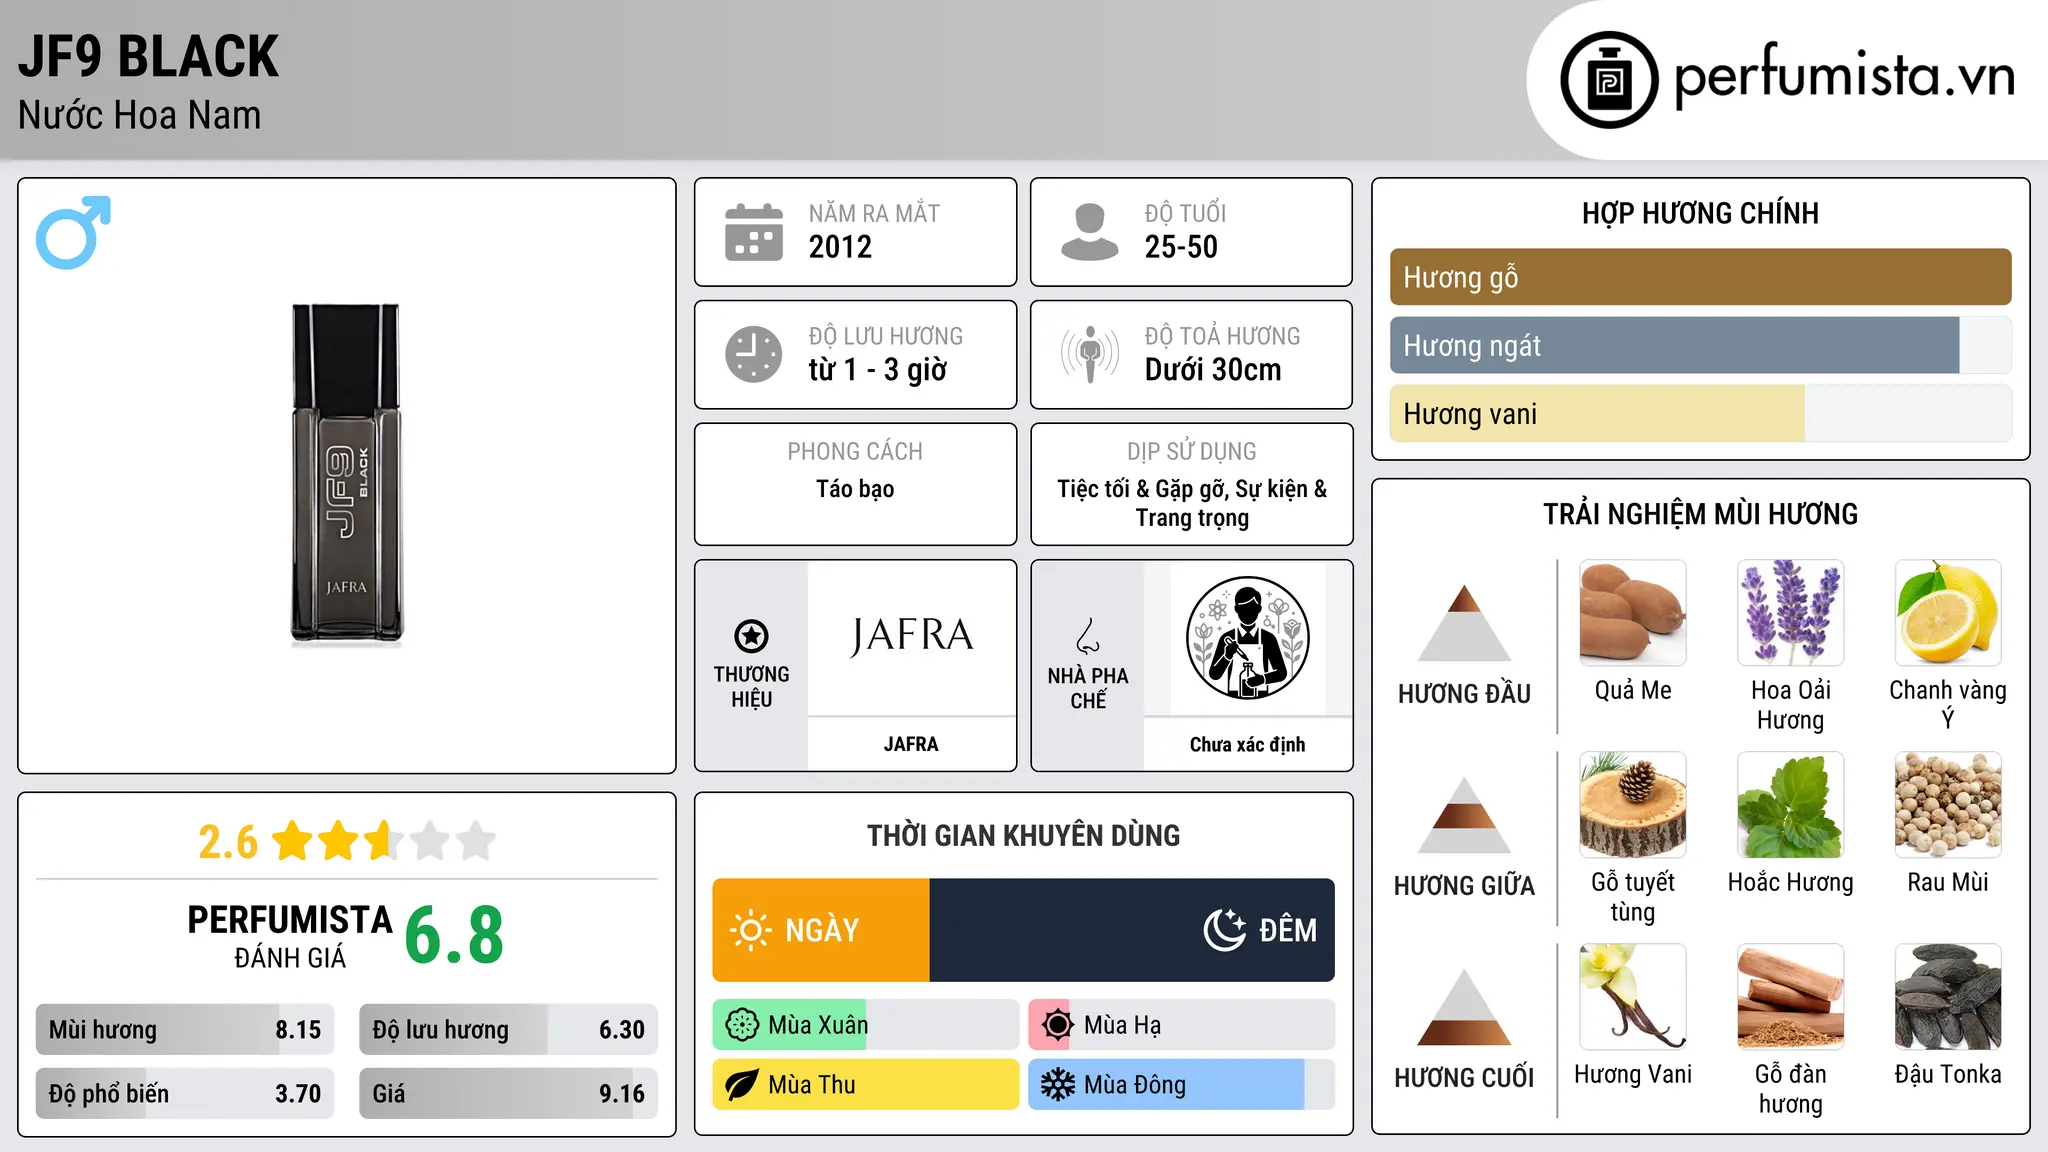Image resolution: width=2048 pixels, height=1152 pixels.
Task: Click the Hương vani accord bar
Action: click(1700, 414)
